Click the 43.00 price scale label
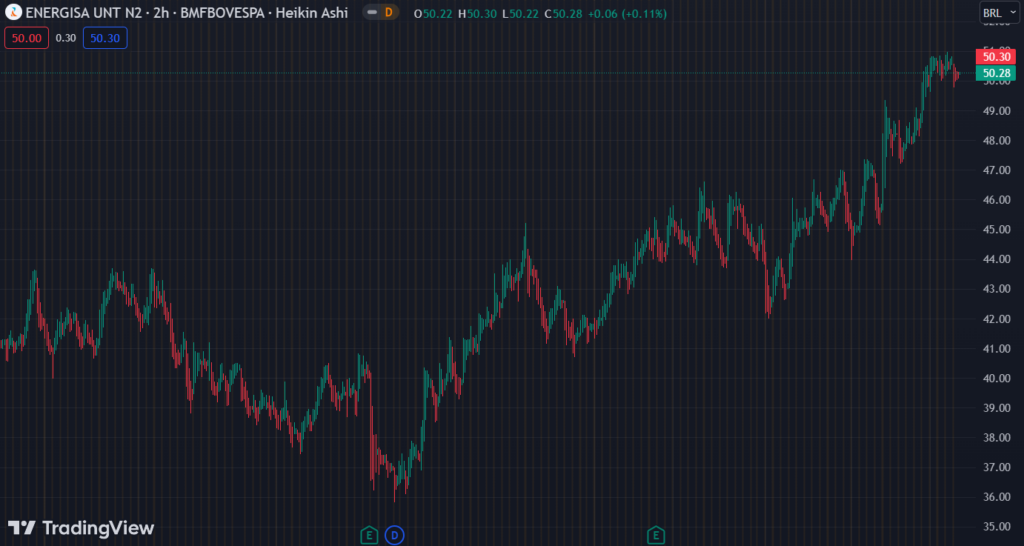Image resolution: width=1024 pixels, height=546 pixels. (x=997, y=289)
